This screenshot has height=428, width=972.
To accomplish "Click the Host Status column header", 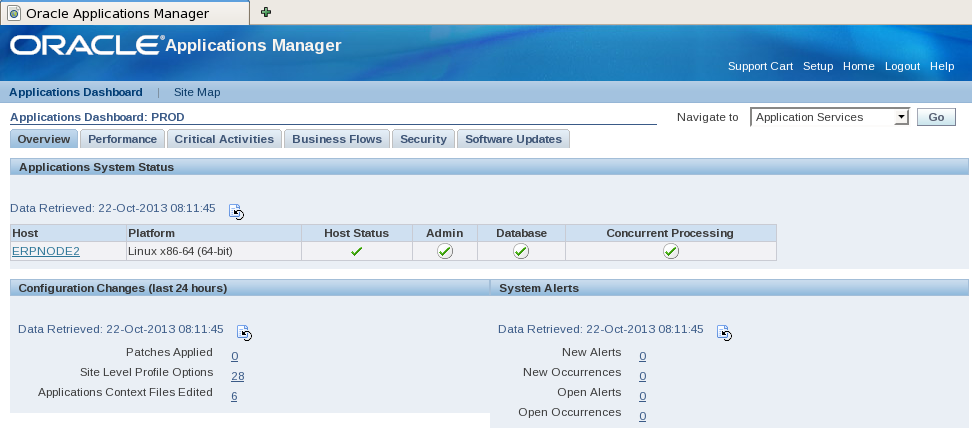I will pos(356,233).
